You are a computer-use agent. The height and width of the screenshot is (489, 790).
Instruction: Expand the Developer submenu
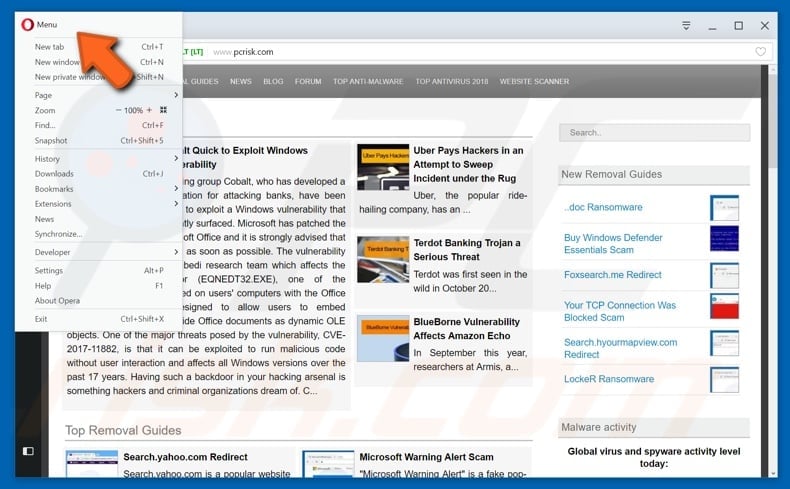104,252
